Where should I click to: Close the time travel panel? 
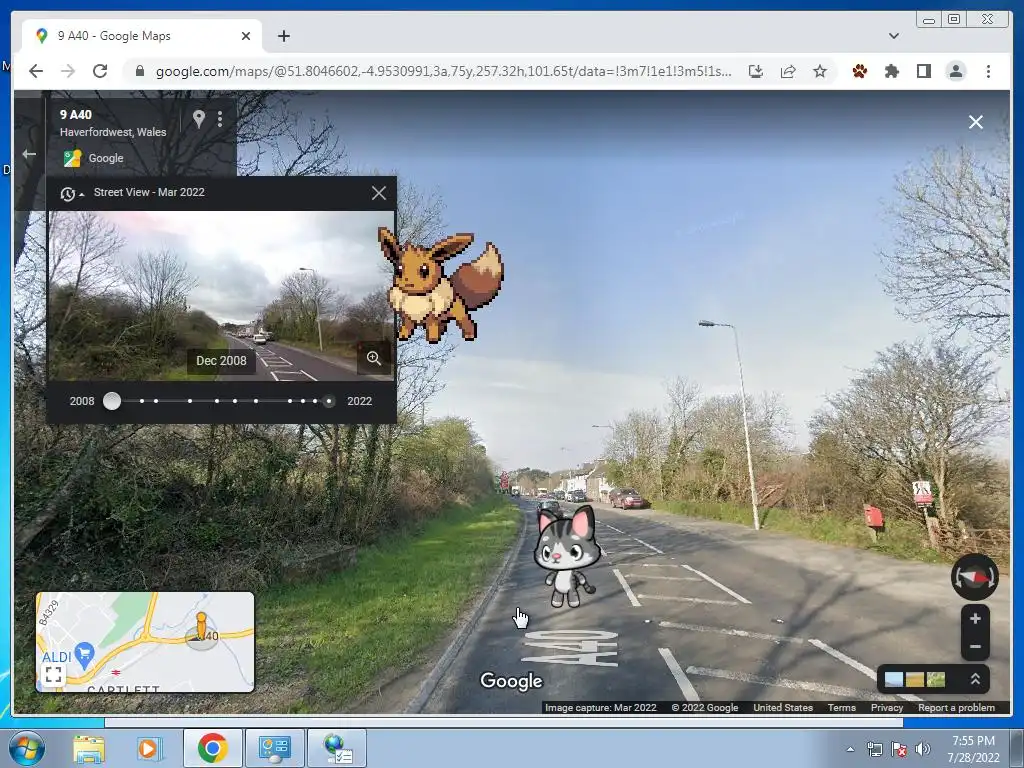(x=379, y=193)
